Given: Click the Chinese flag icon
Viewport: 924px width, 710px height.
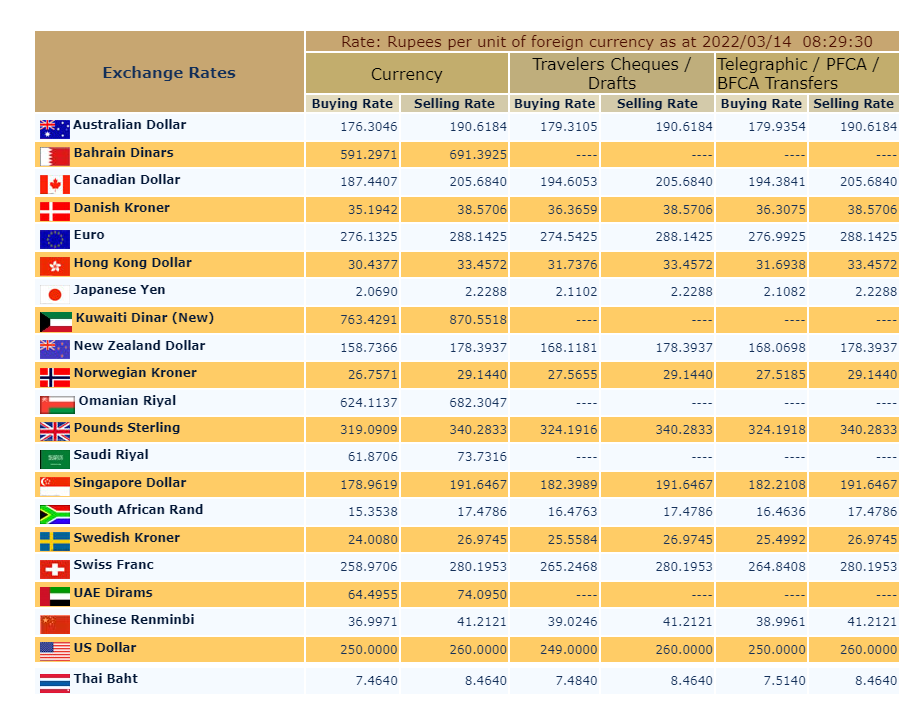Looking at the screenshot, I should [x=55, y=624].
